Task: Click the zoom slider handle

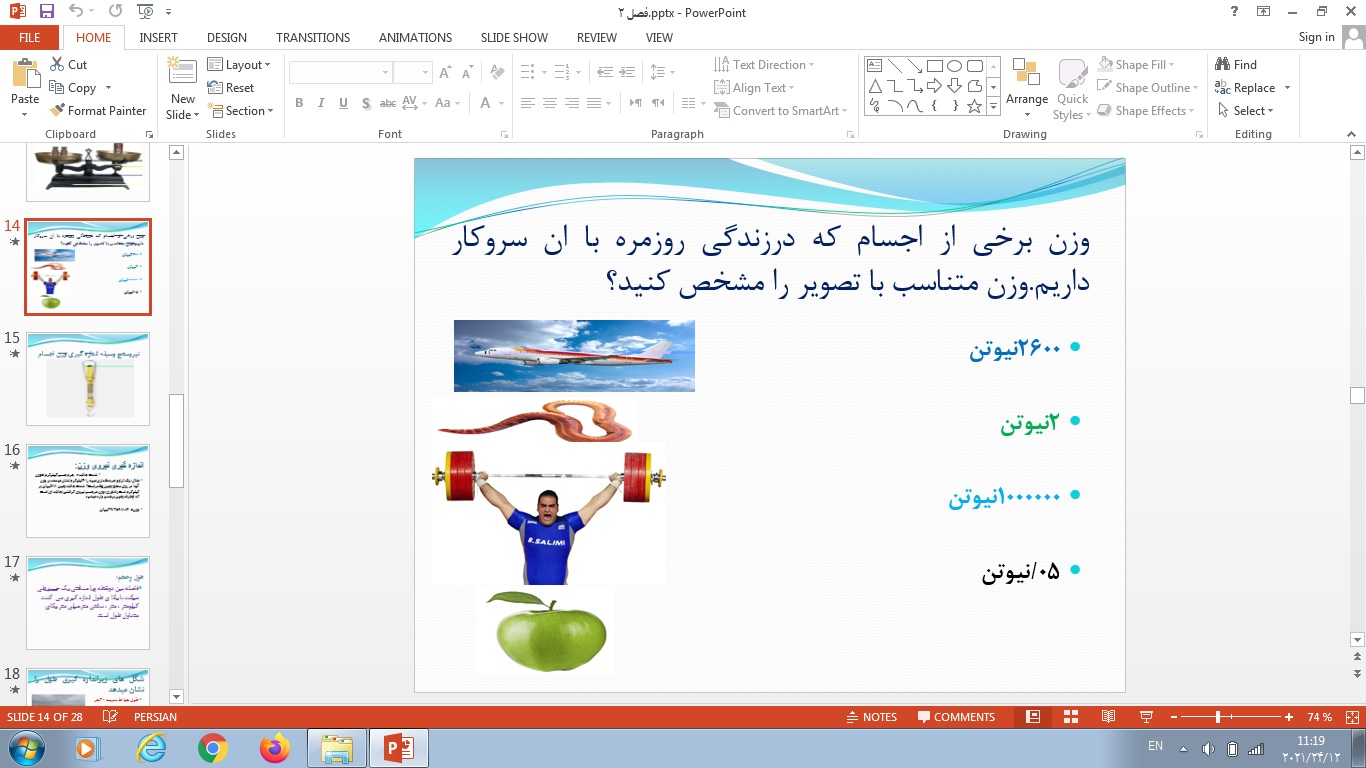Action: click(x=1217, y=717)
